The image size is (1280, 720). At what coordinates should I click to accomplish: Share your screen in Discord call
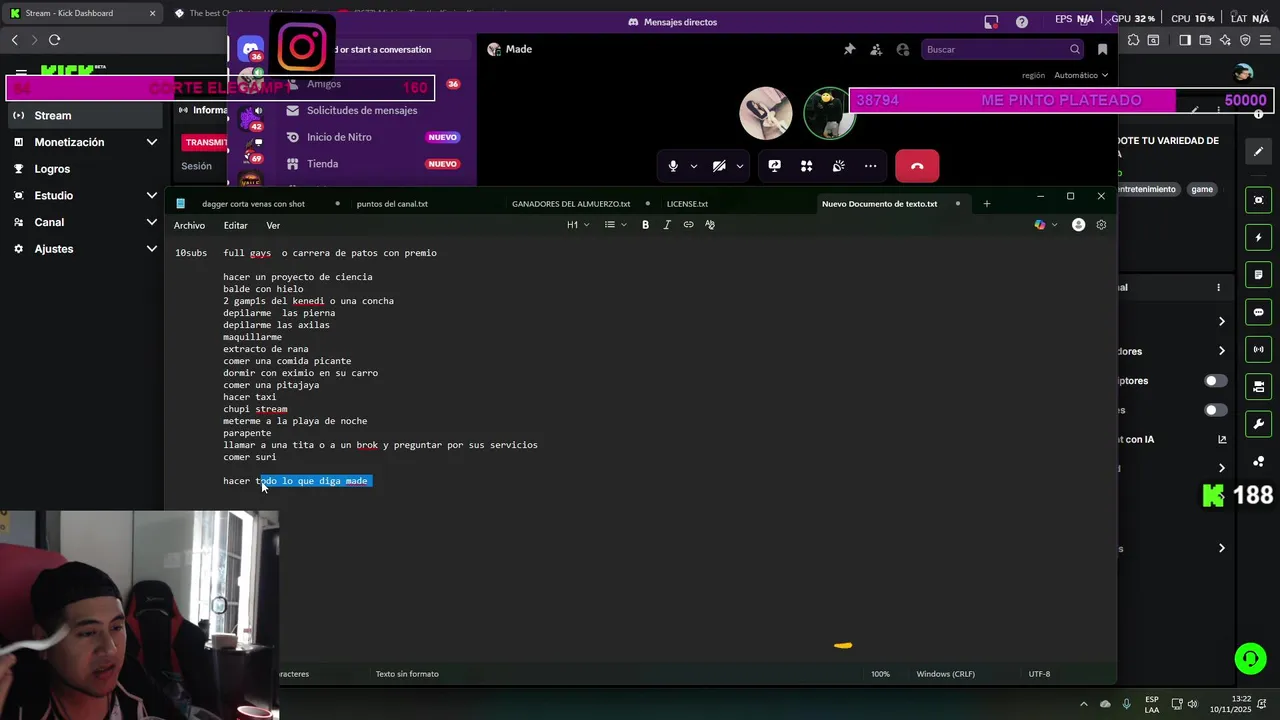pos(774,166)
